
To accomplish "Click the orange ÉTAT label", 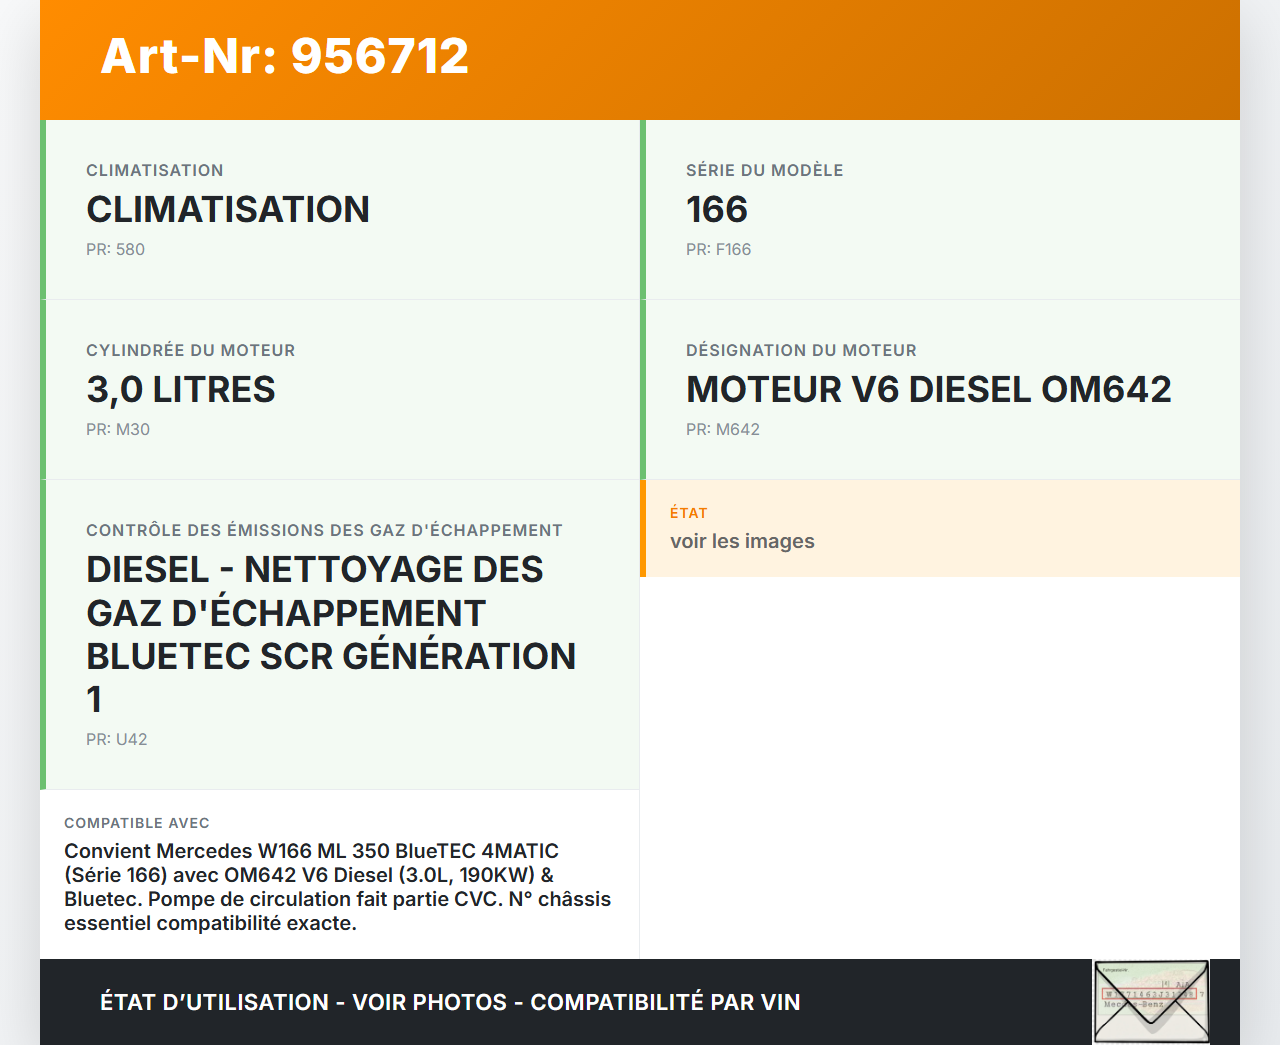I will [689, 513].
